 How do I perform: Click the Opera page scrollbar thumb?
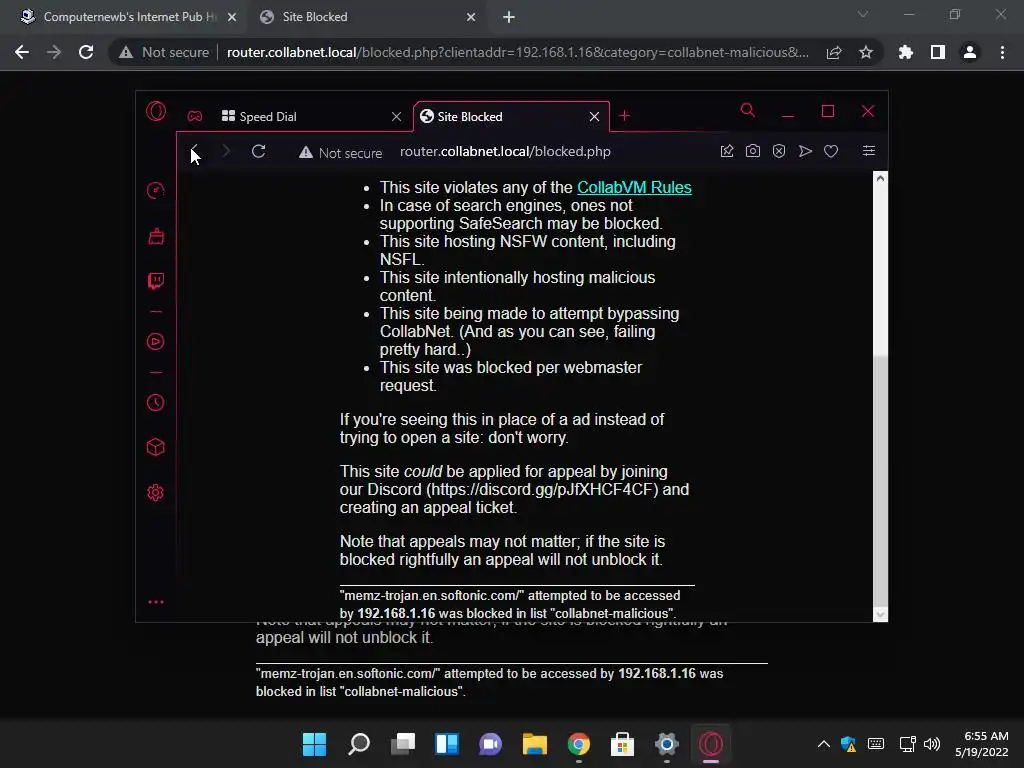[x=880, y=480]
